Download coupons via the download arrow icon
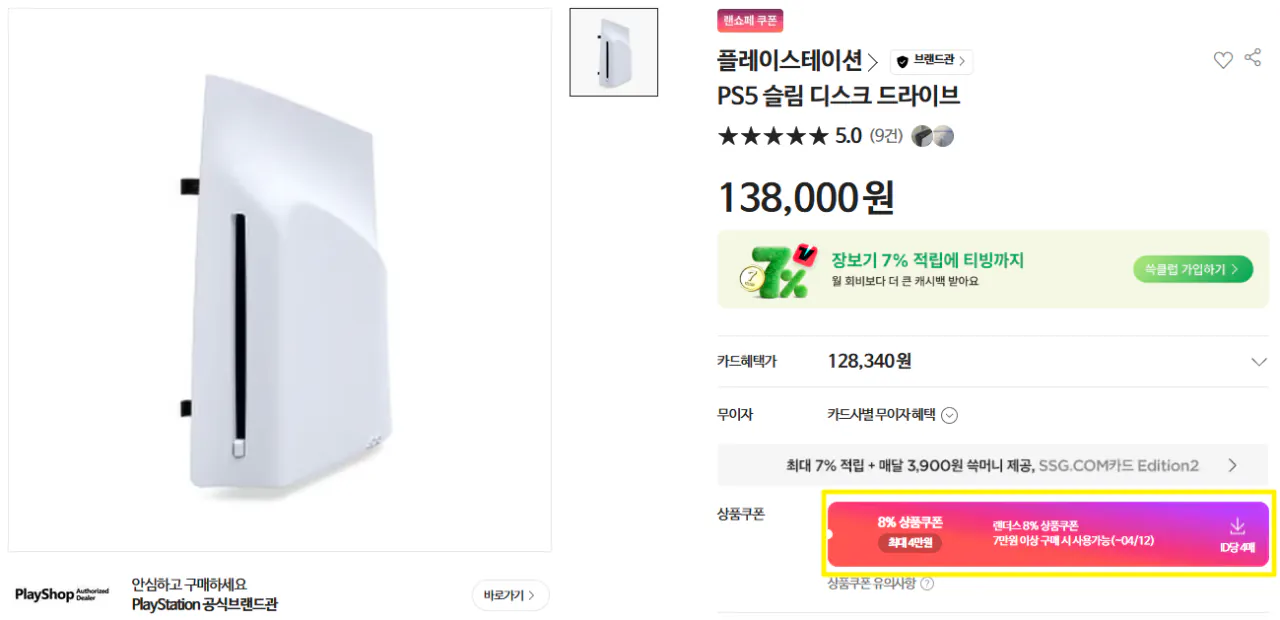 1238,527
